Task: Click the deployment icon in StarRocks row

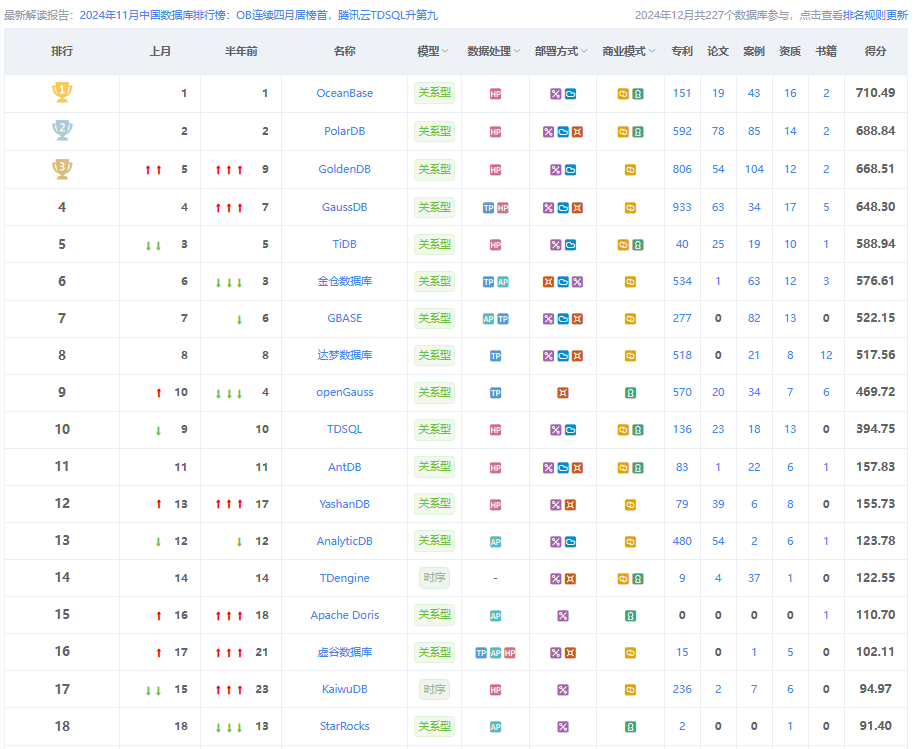Action: pyautogui.click(x=563, y=727)
